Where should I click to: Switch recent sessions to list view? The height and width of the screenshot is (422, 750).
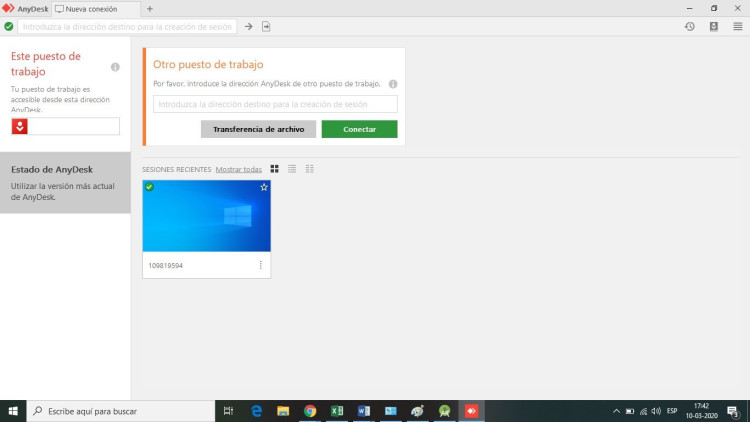pyautogui.click(x=292, y=169)
